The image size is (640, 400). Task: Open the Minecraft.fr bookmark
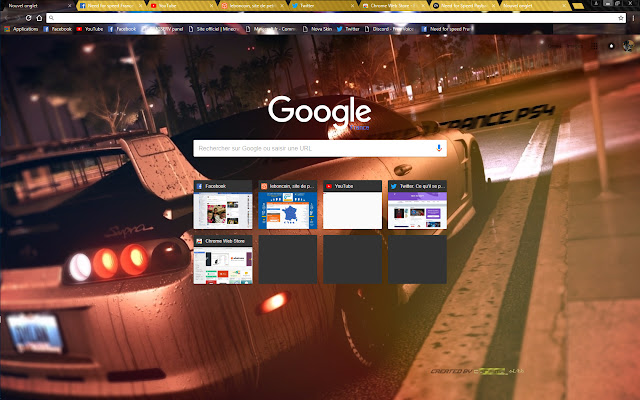click(271, 29)
